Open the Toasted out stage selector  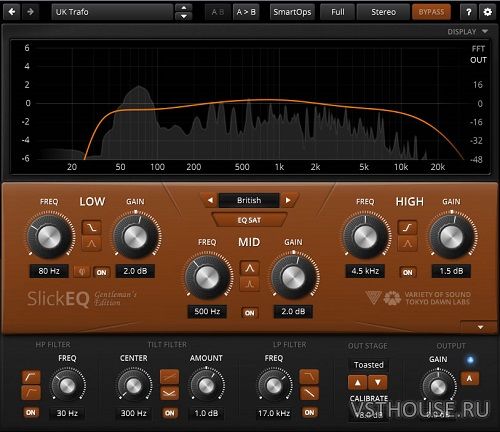click(x=369, y=365)
